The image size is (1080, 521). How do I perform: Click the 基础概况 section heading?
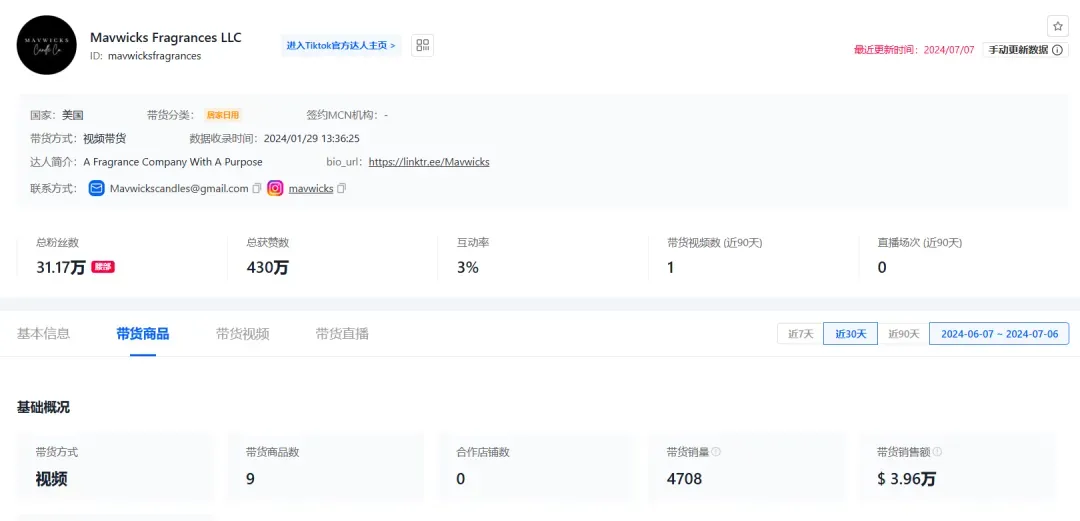(x=43, y=407)
